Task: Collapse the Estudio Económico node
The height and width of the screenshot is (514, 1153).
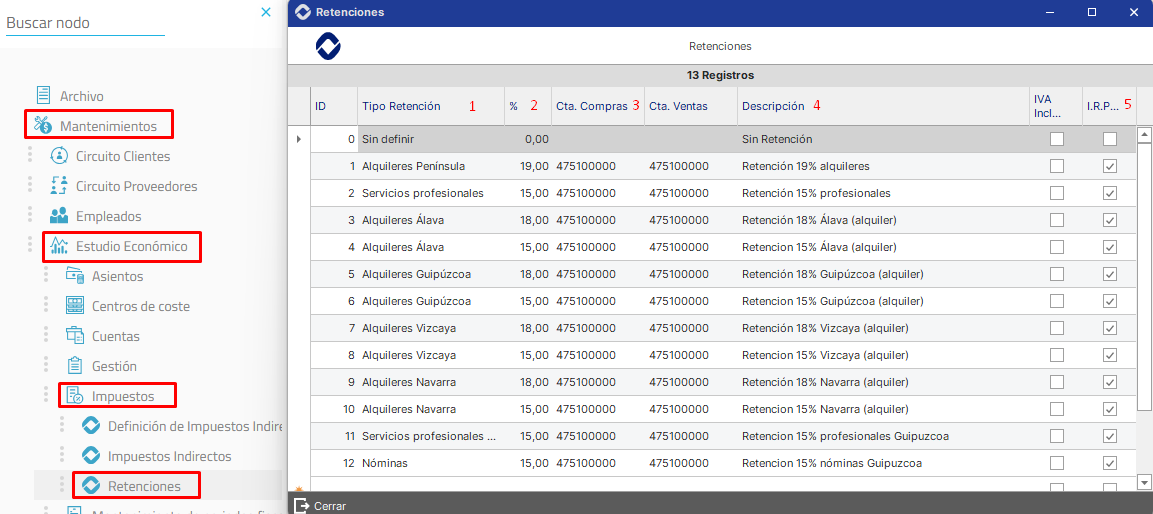Action: coord(131,246)
